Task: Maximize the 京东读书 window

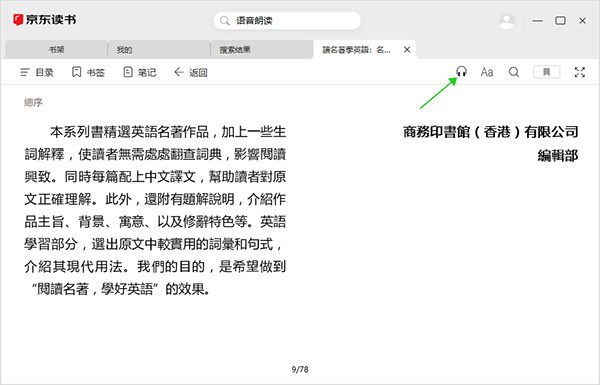Action: click(560, 21)
